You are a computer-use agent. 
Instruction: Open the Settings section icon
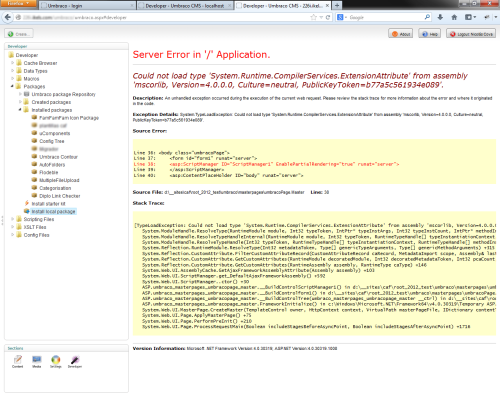[x=56, y=361]
